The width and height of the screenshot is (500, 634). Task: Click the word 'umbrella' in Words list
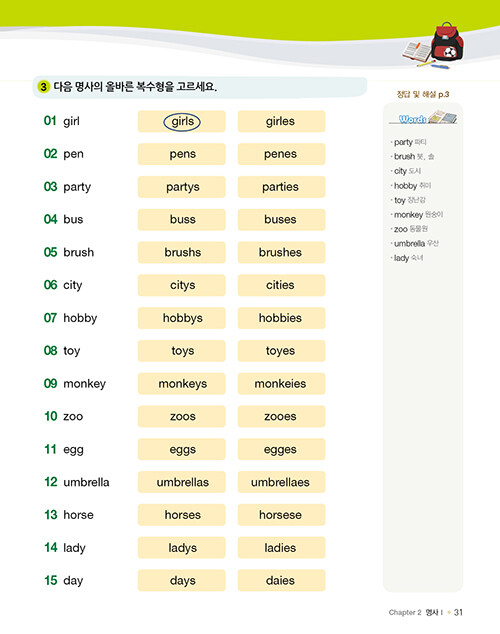click(409, 243)
